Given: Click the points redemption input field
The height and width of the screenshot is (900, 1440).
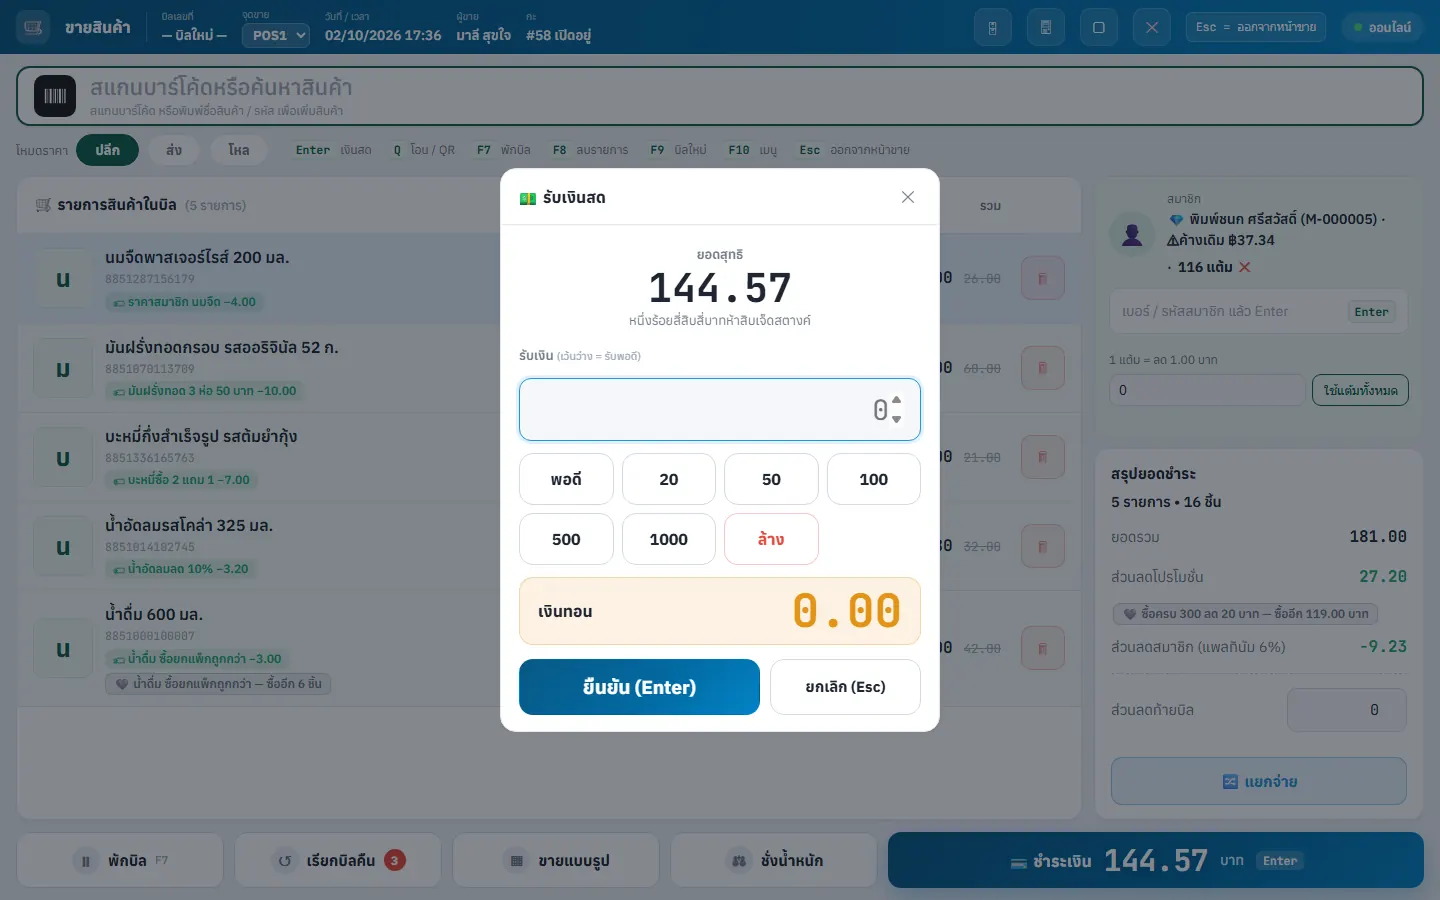Looking at the screenshot, I should (x=1207, y=390).
